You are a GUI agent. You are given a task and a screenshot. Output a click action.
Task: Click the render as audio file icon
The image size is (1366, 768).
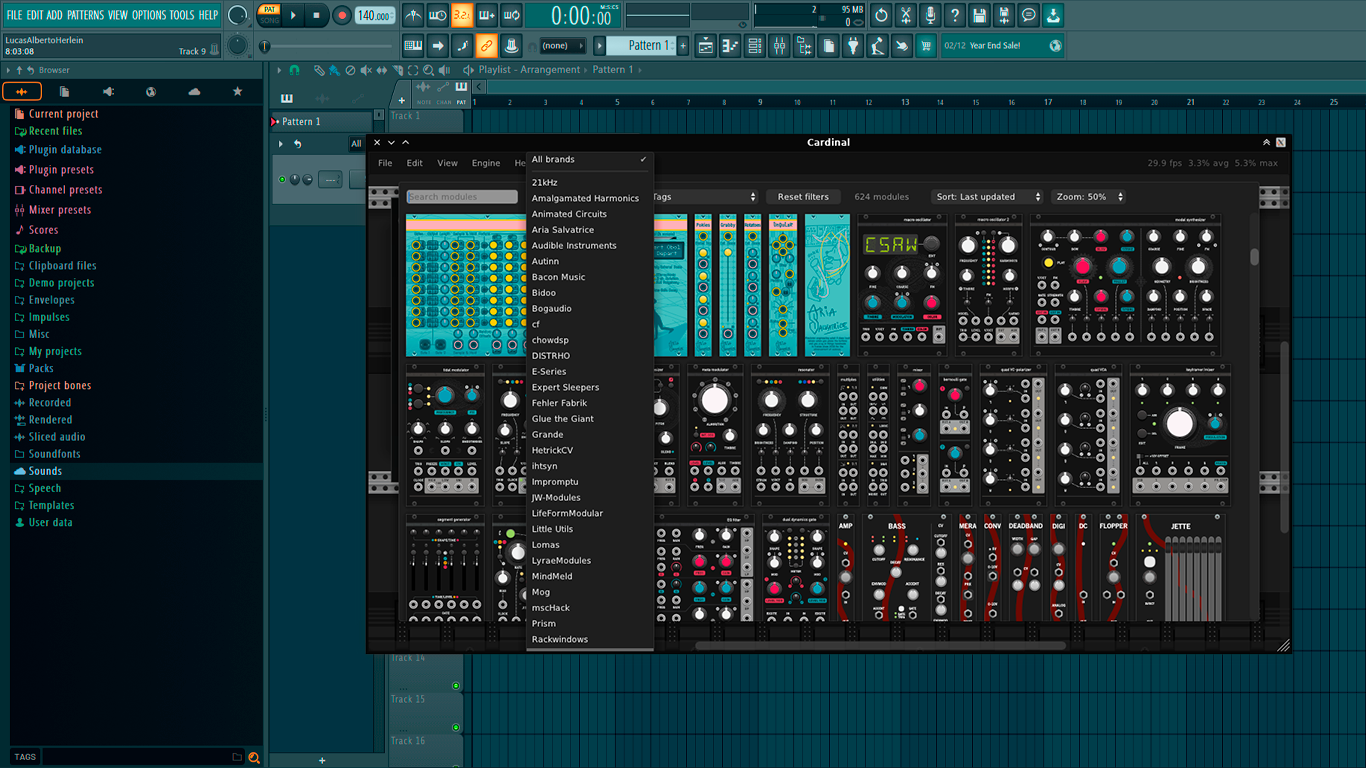(1004, 16)
